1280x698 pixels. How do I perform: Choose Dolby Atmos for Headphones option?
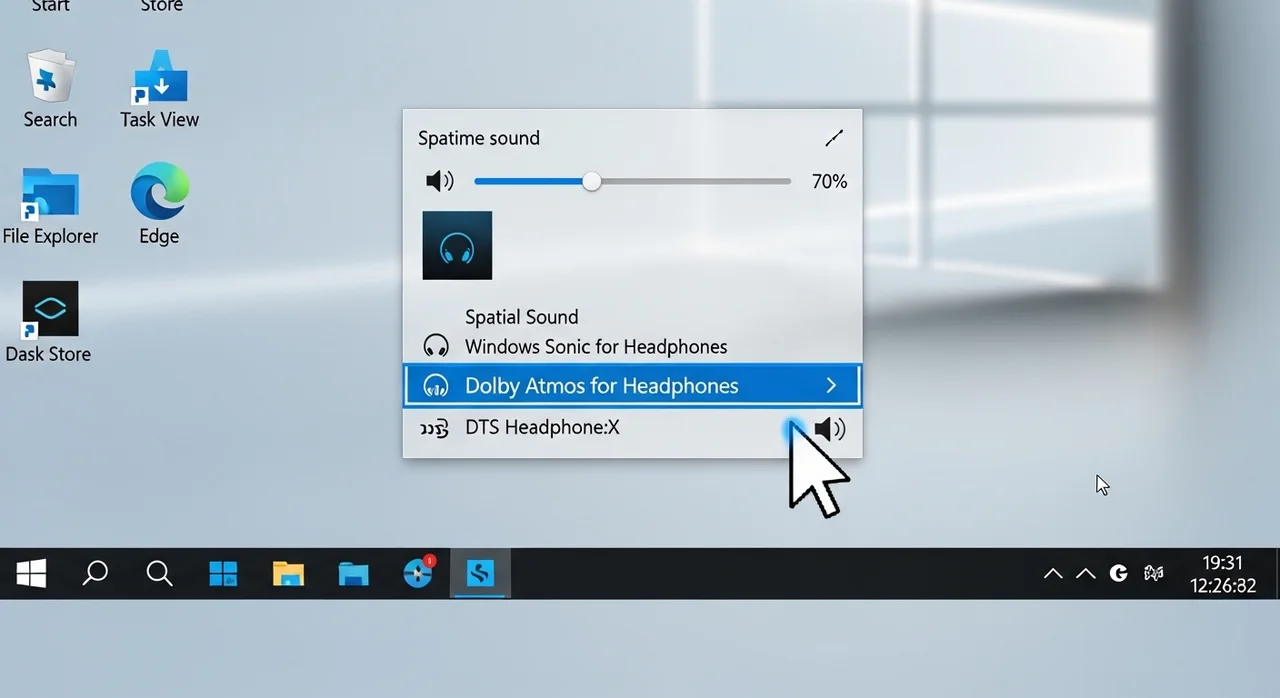(x=601, y=386)
